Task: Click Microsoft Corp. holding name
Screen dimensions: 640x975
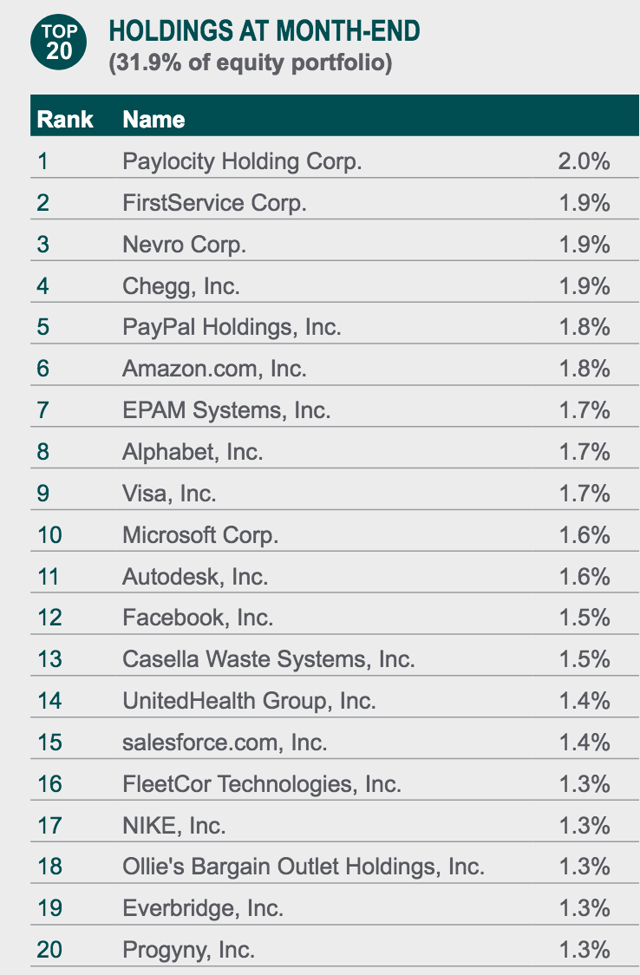Action: tap(200, 535)
